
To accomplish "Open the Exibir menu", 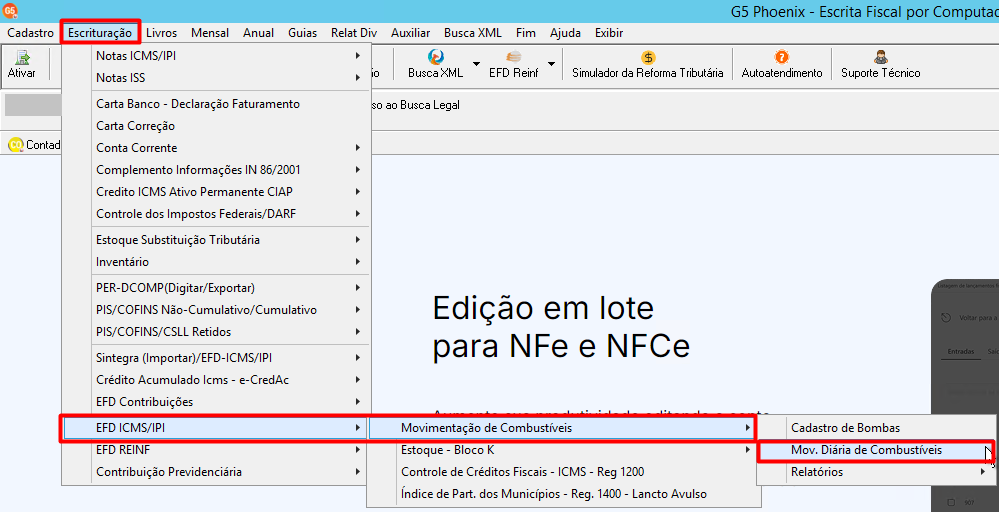I will pyautogui.click(x=608, y=32).
